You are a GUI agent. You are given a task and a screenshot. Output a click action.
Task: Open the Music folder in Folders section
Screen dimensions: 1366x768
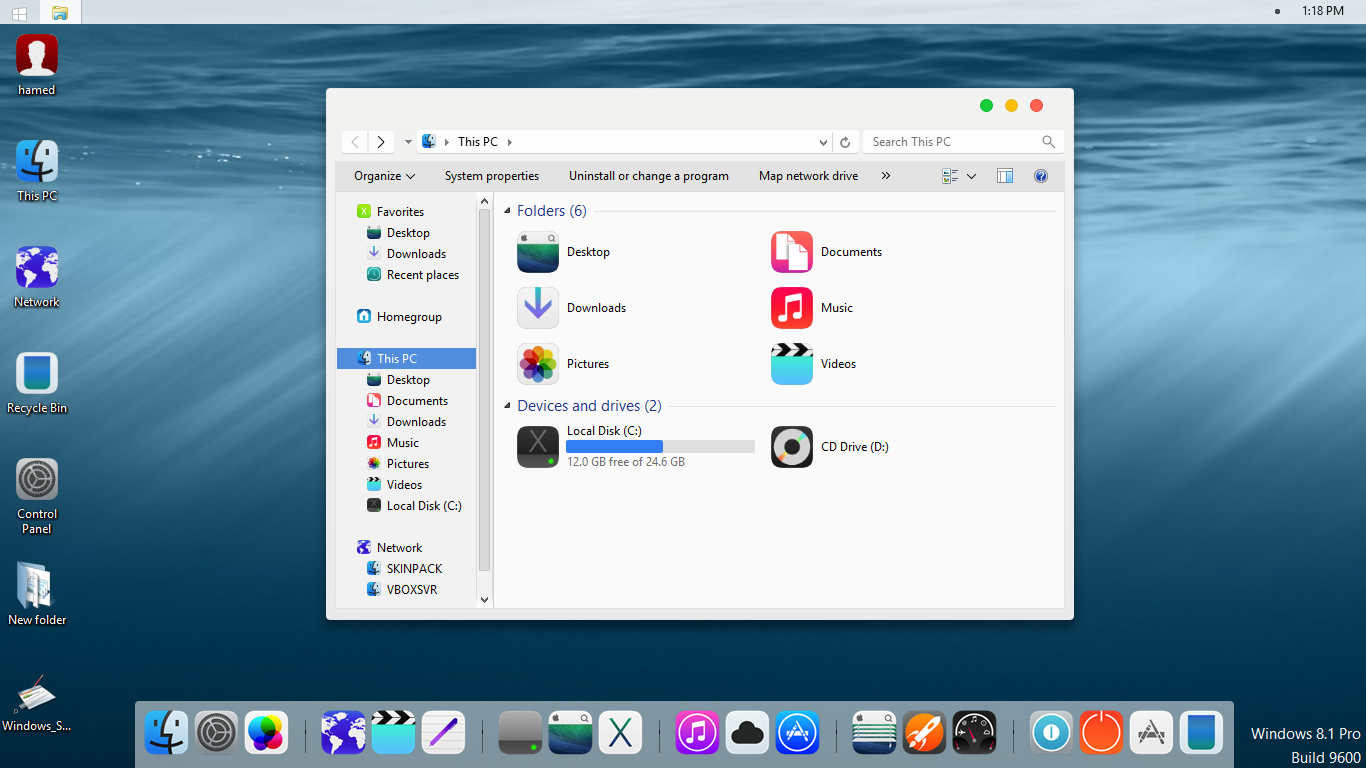[x=791, y=308]
